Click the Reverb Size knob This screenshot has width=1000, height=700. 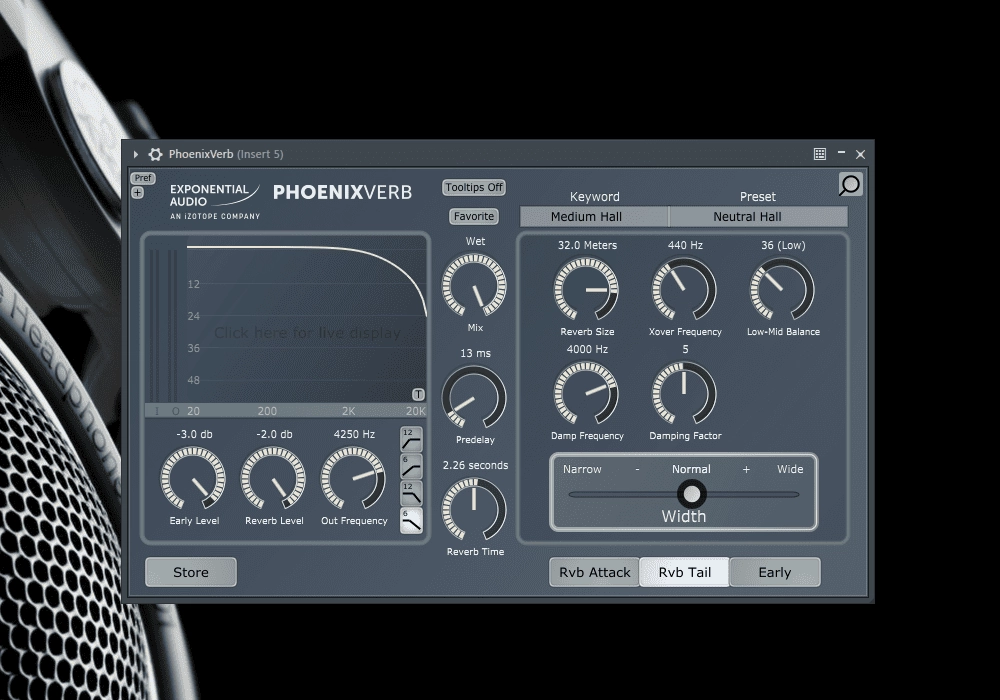coord(586,289)
